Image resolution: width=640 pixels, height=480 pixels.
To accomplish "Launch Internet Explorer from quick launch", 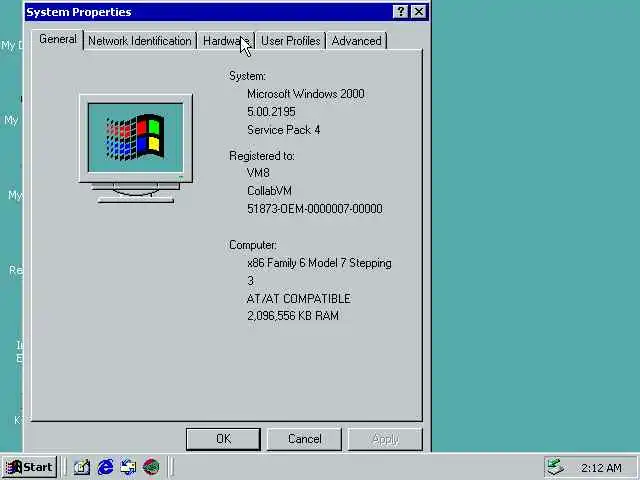I will point(105,467).
